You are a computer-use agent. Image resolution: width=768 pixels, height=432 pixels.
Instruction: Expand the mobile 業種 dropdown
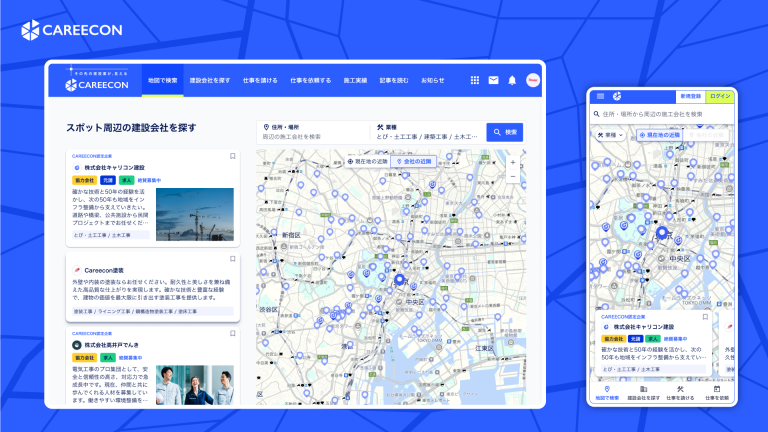(x=610, y=135)
